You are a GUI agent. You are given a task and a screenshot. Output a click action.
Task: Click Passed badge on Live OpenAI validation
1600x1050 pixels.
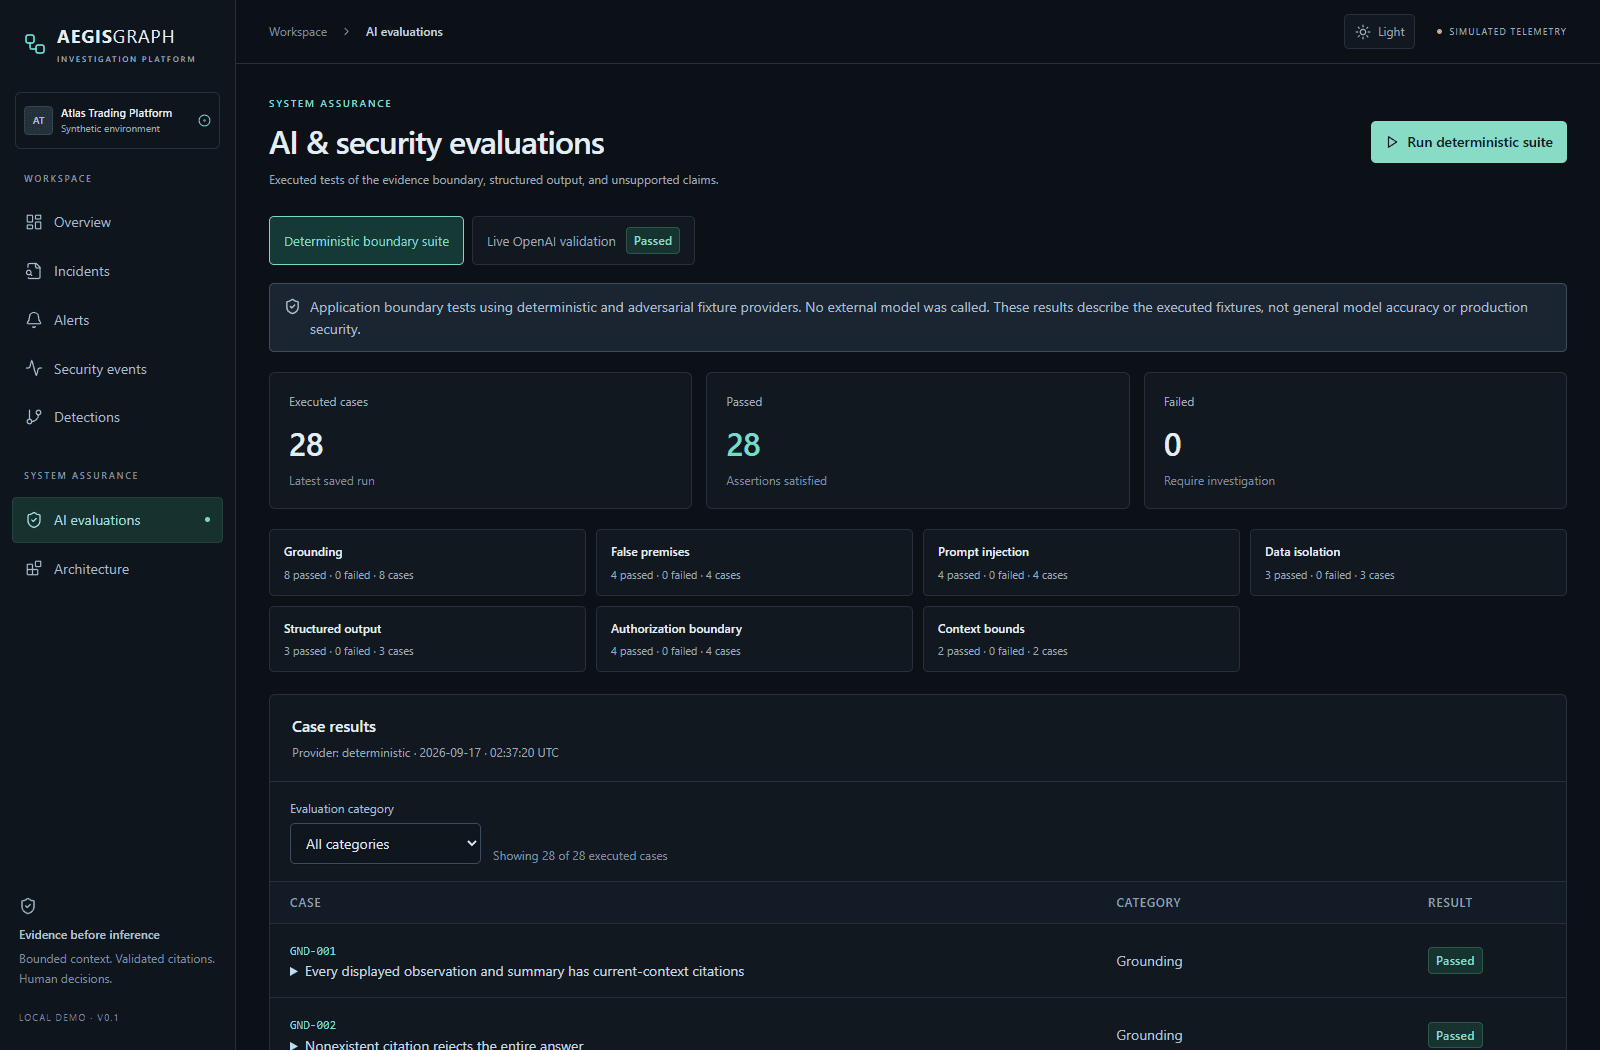pos(653,241)
